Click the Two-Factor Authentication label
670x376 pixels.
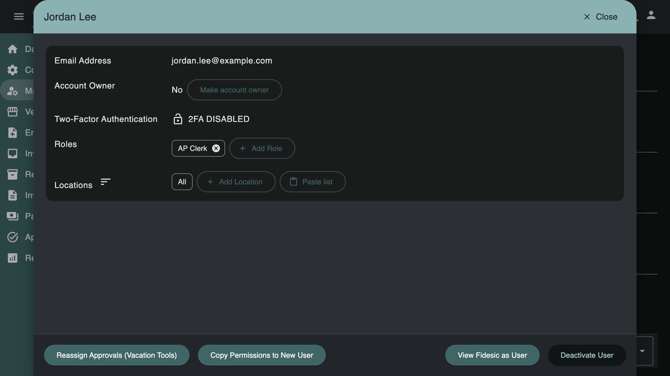pos(106,119)
